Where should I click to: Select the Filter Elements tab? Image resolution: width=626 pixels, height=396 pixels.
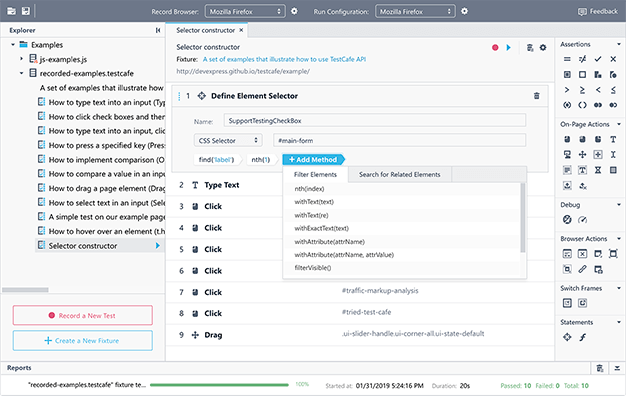[x=315, y=174]
